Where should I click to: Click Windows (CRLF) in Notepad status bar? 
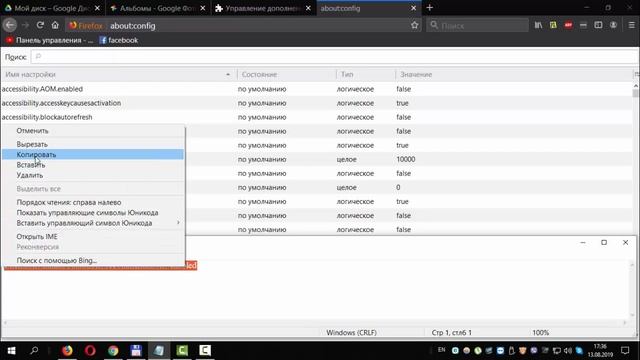[351, 333]
